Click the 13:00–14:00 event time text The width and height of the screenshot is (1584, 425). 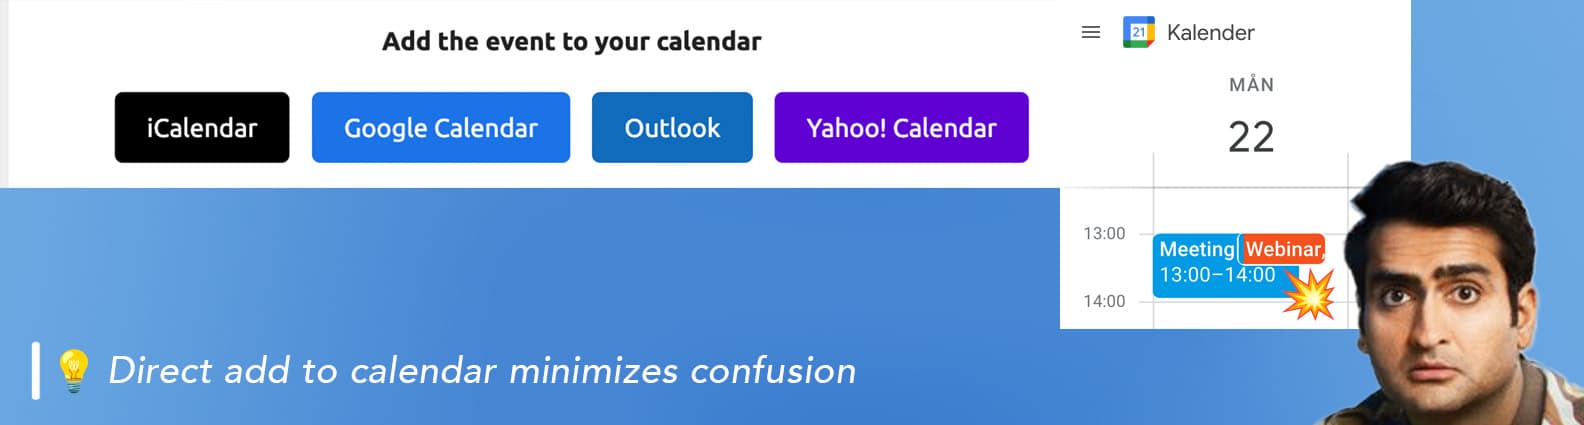(x=1217, y=275)
